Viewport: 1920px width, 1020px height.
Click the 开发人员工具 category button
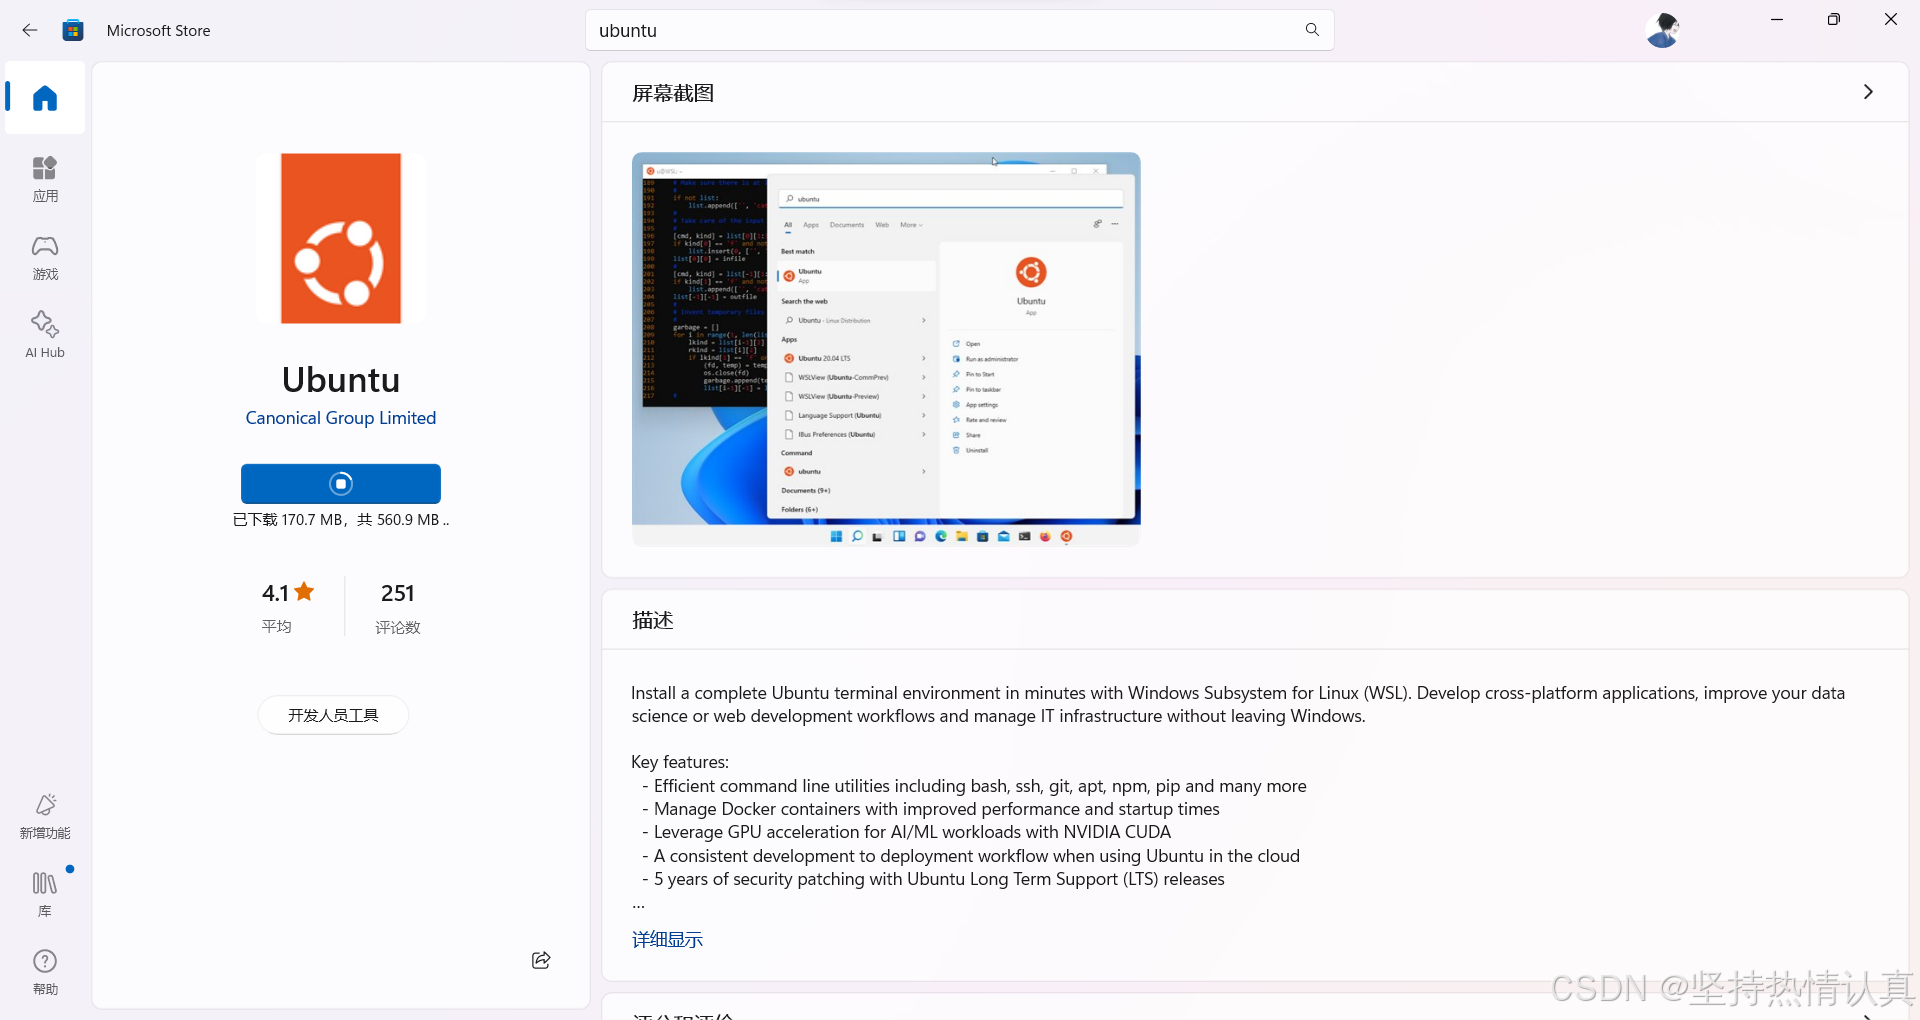(333, 715)
